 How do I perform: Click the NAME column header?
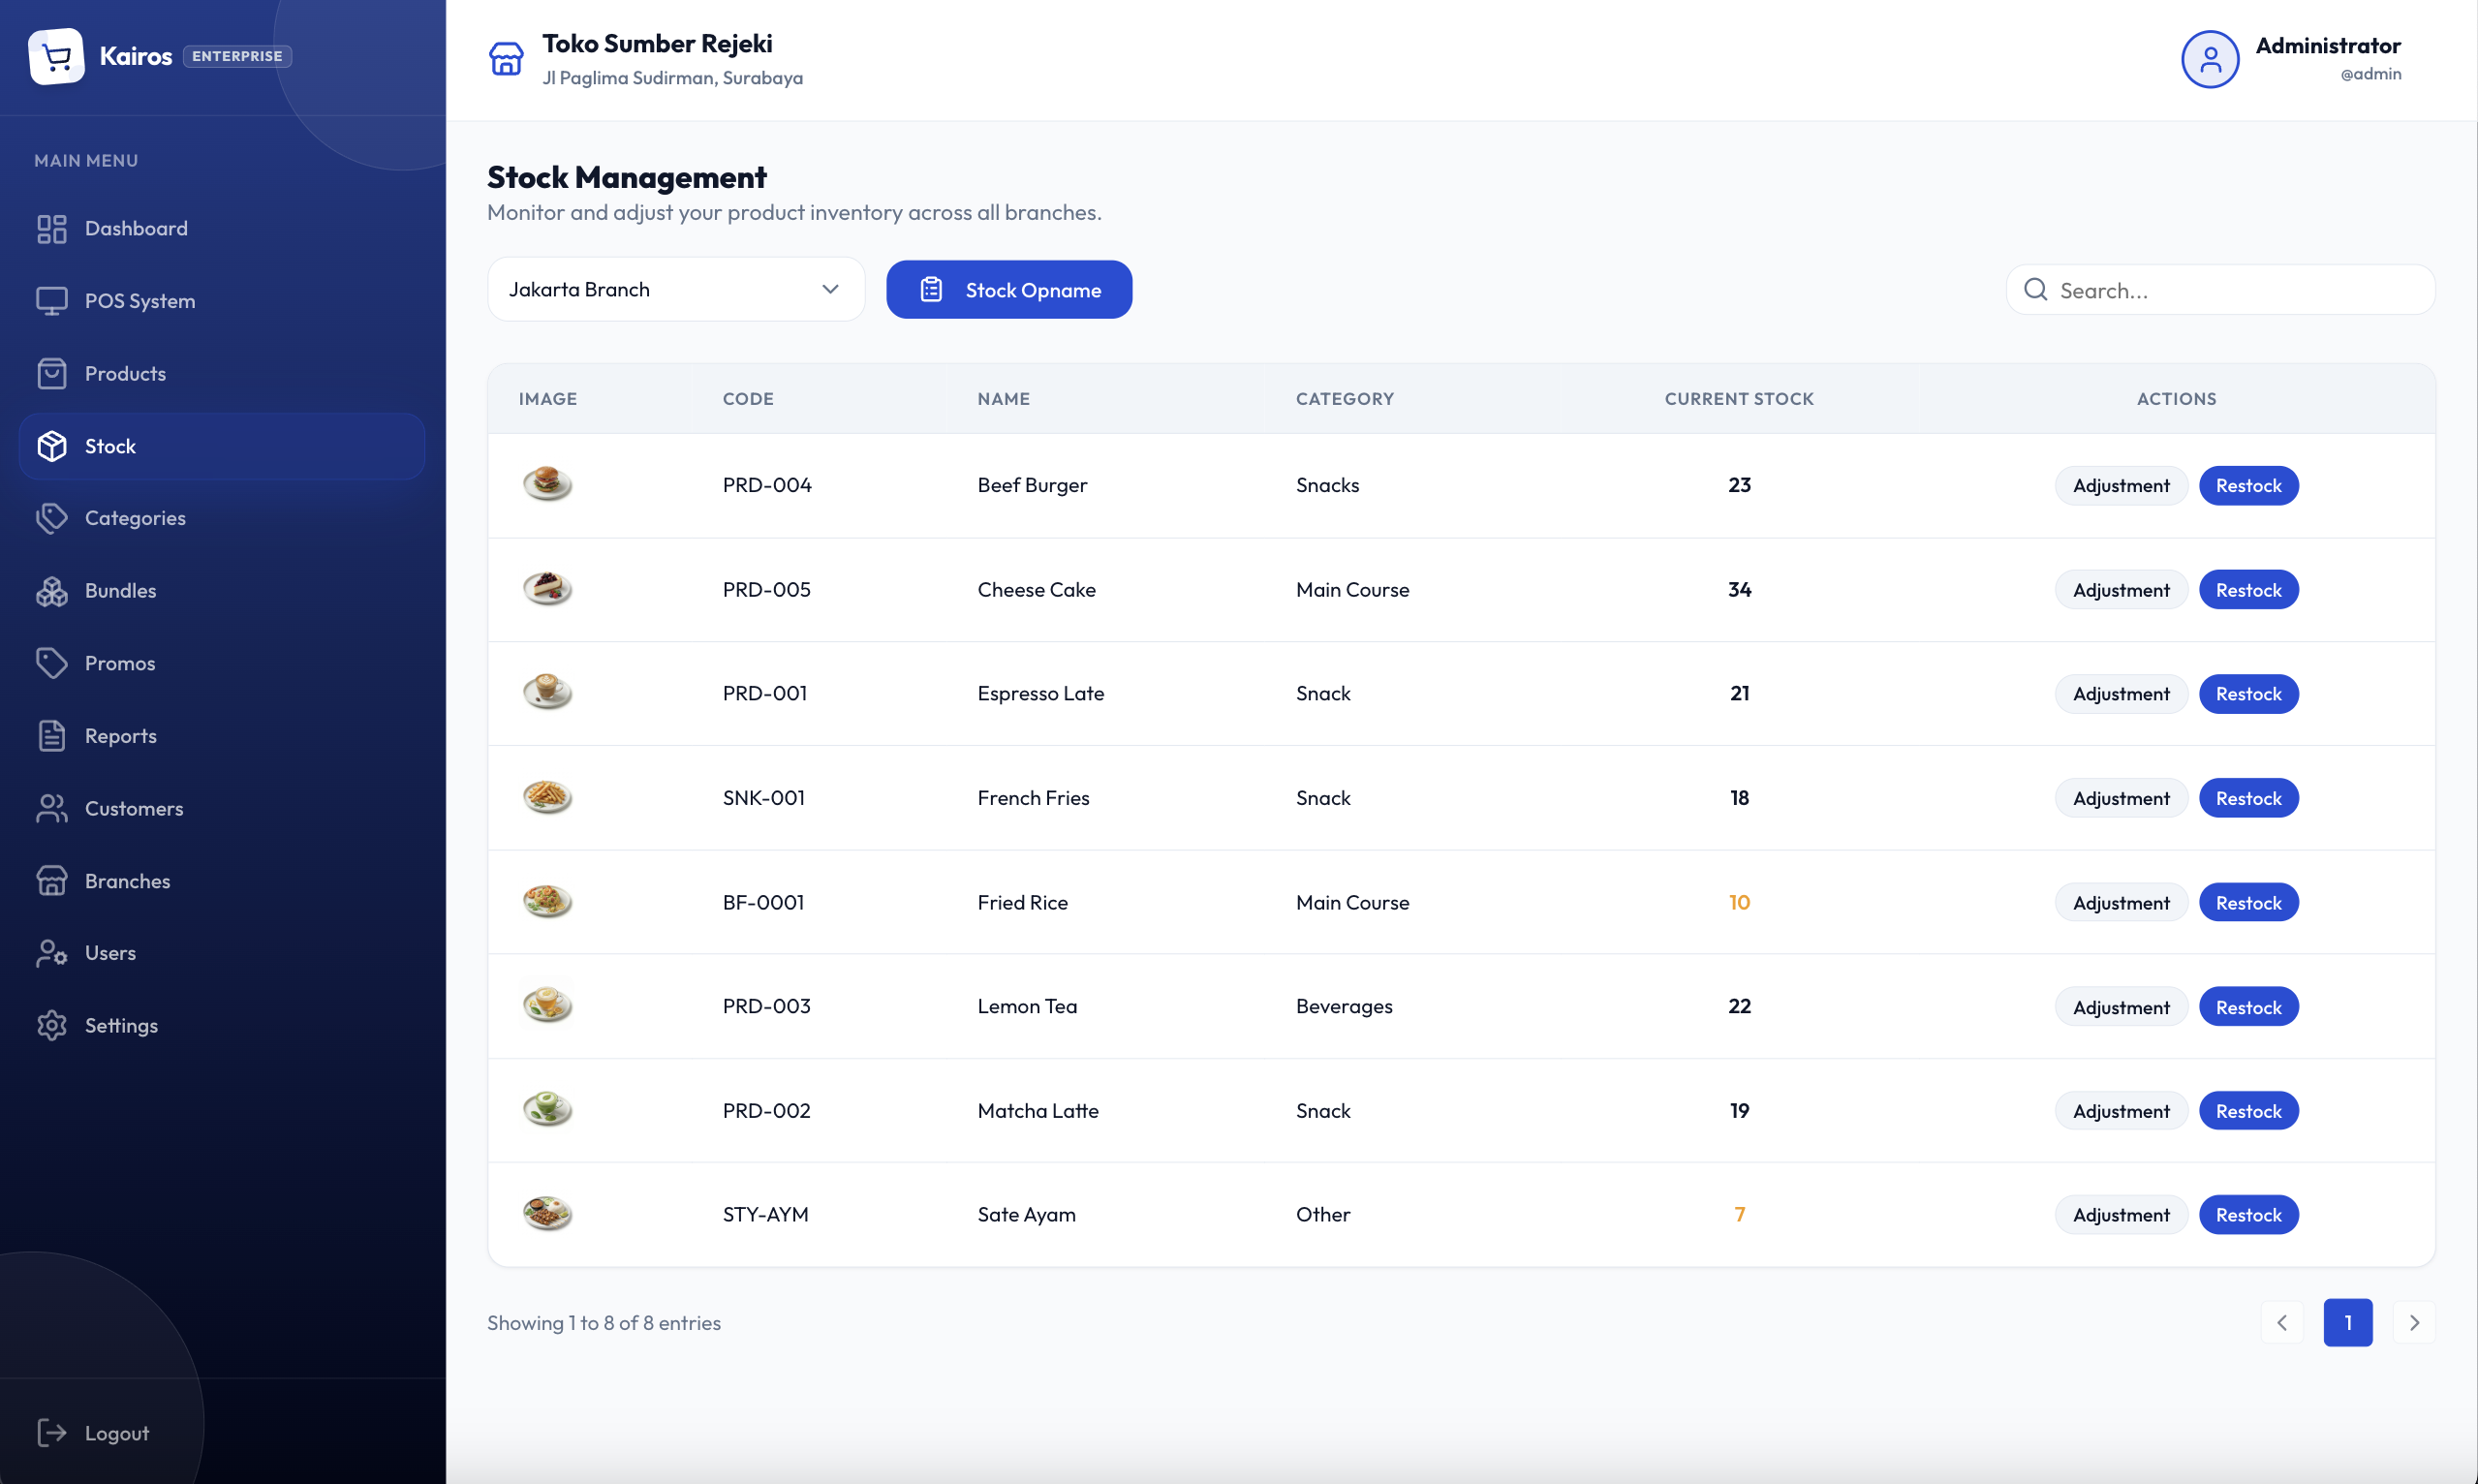[1003, 399]
